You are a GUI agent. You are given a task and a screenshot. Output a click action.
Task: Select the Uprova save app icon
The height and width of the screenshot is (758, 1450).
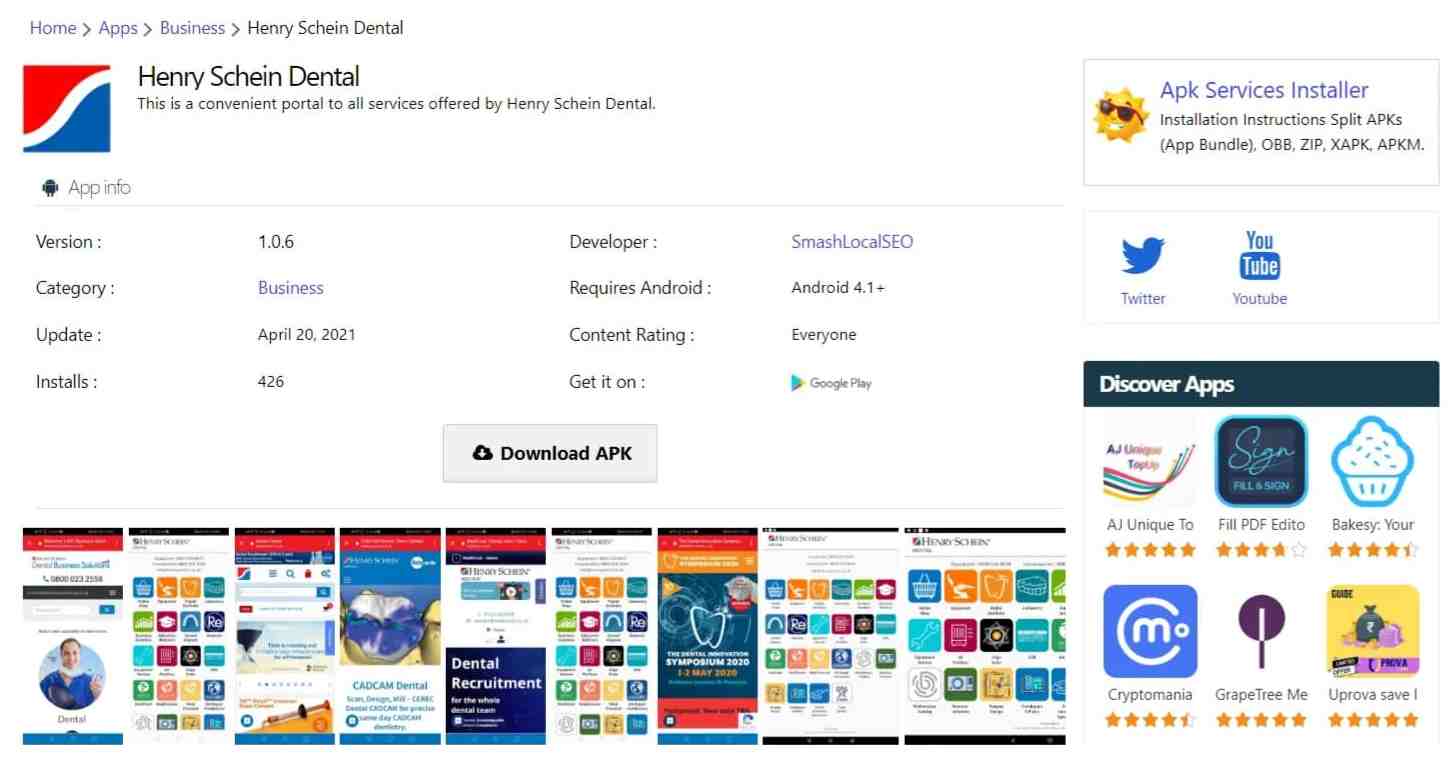1372,632
